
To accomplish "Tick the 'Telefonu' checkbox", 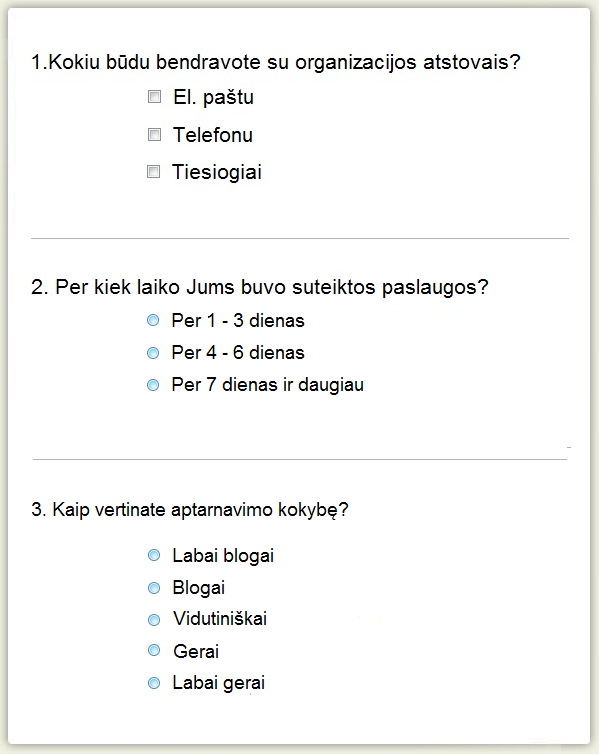I will click(x=154, y=134).
